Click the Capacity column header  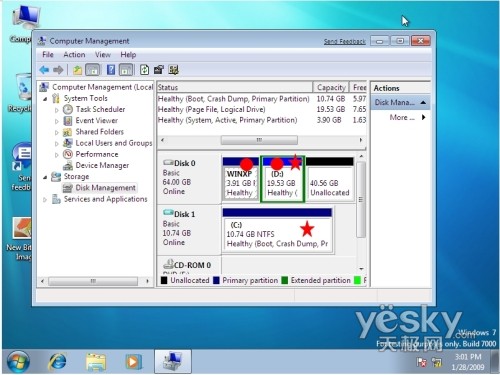pos(331,87)
